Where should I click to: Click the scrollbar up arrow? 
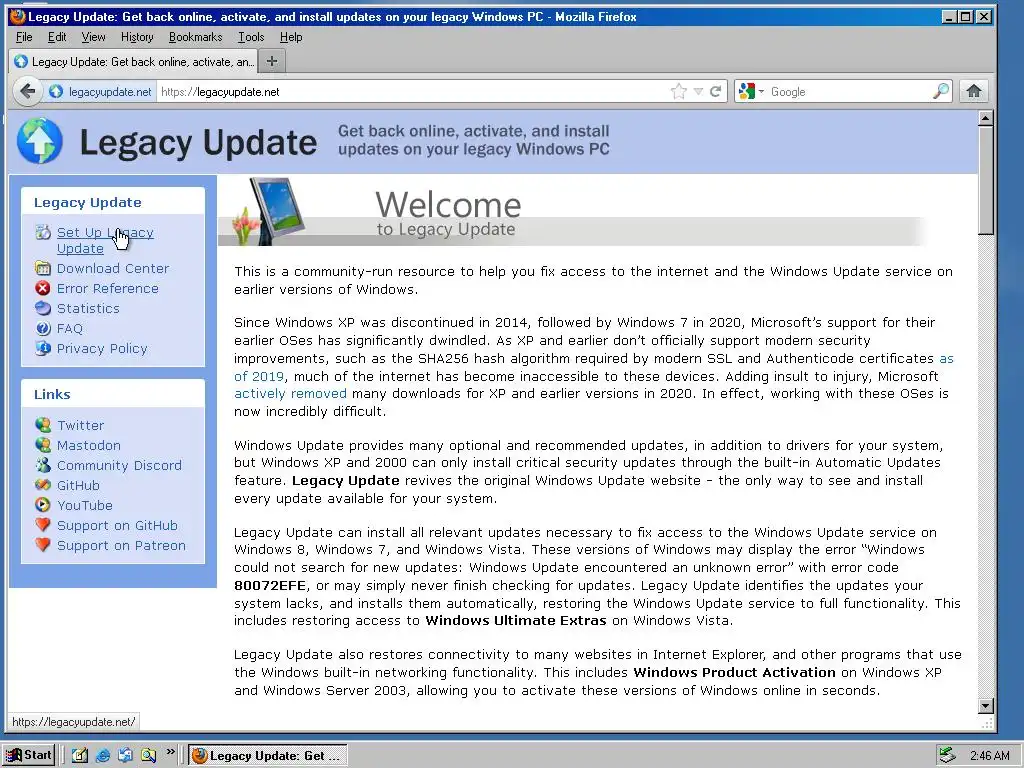click(x=986, y=118)
